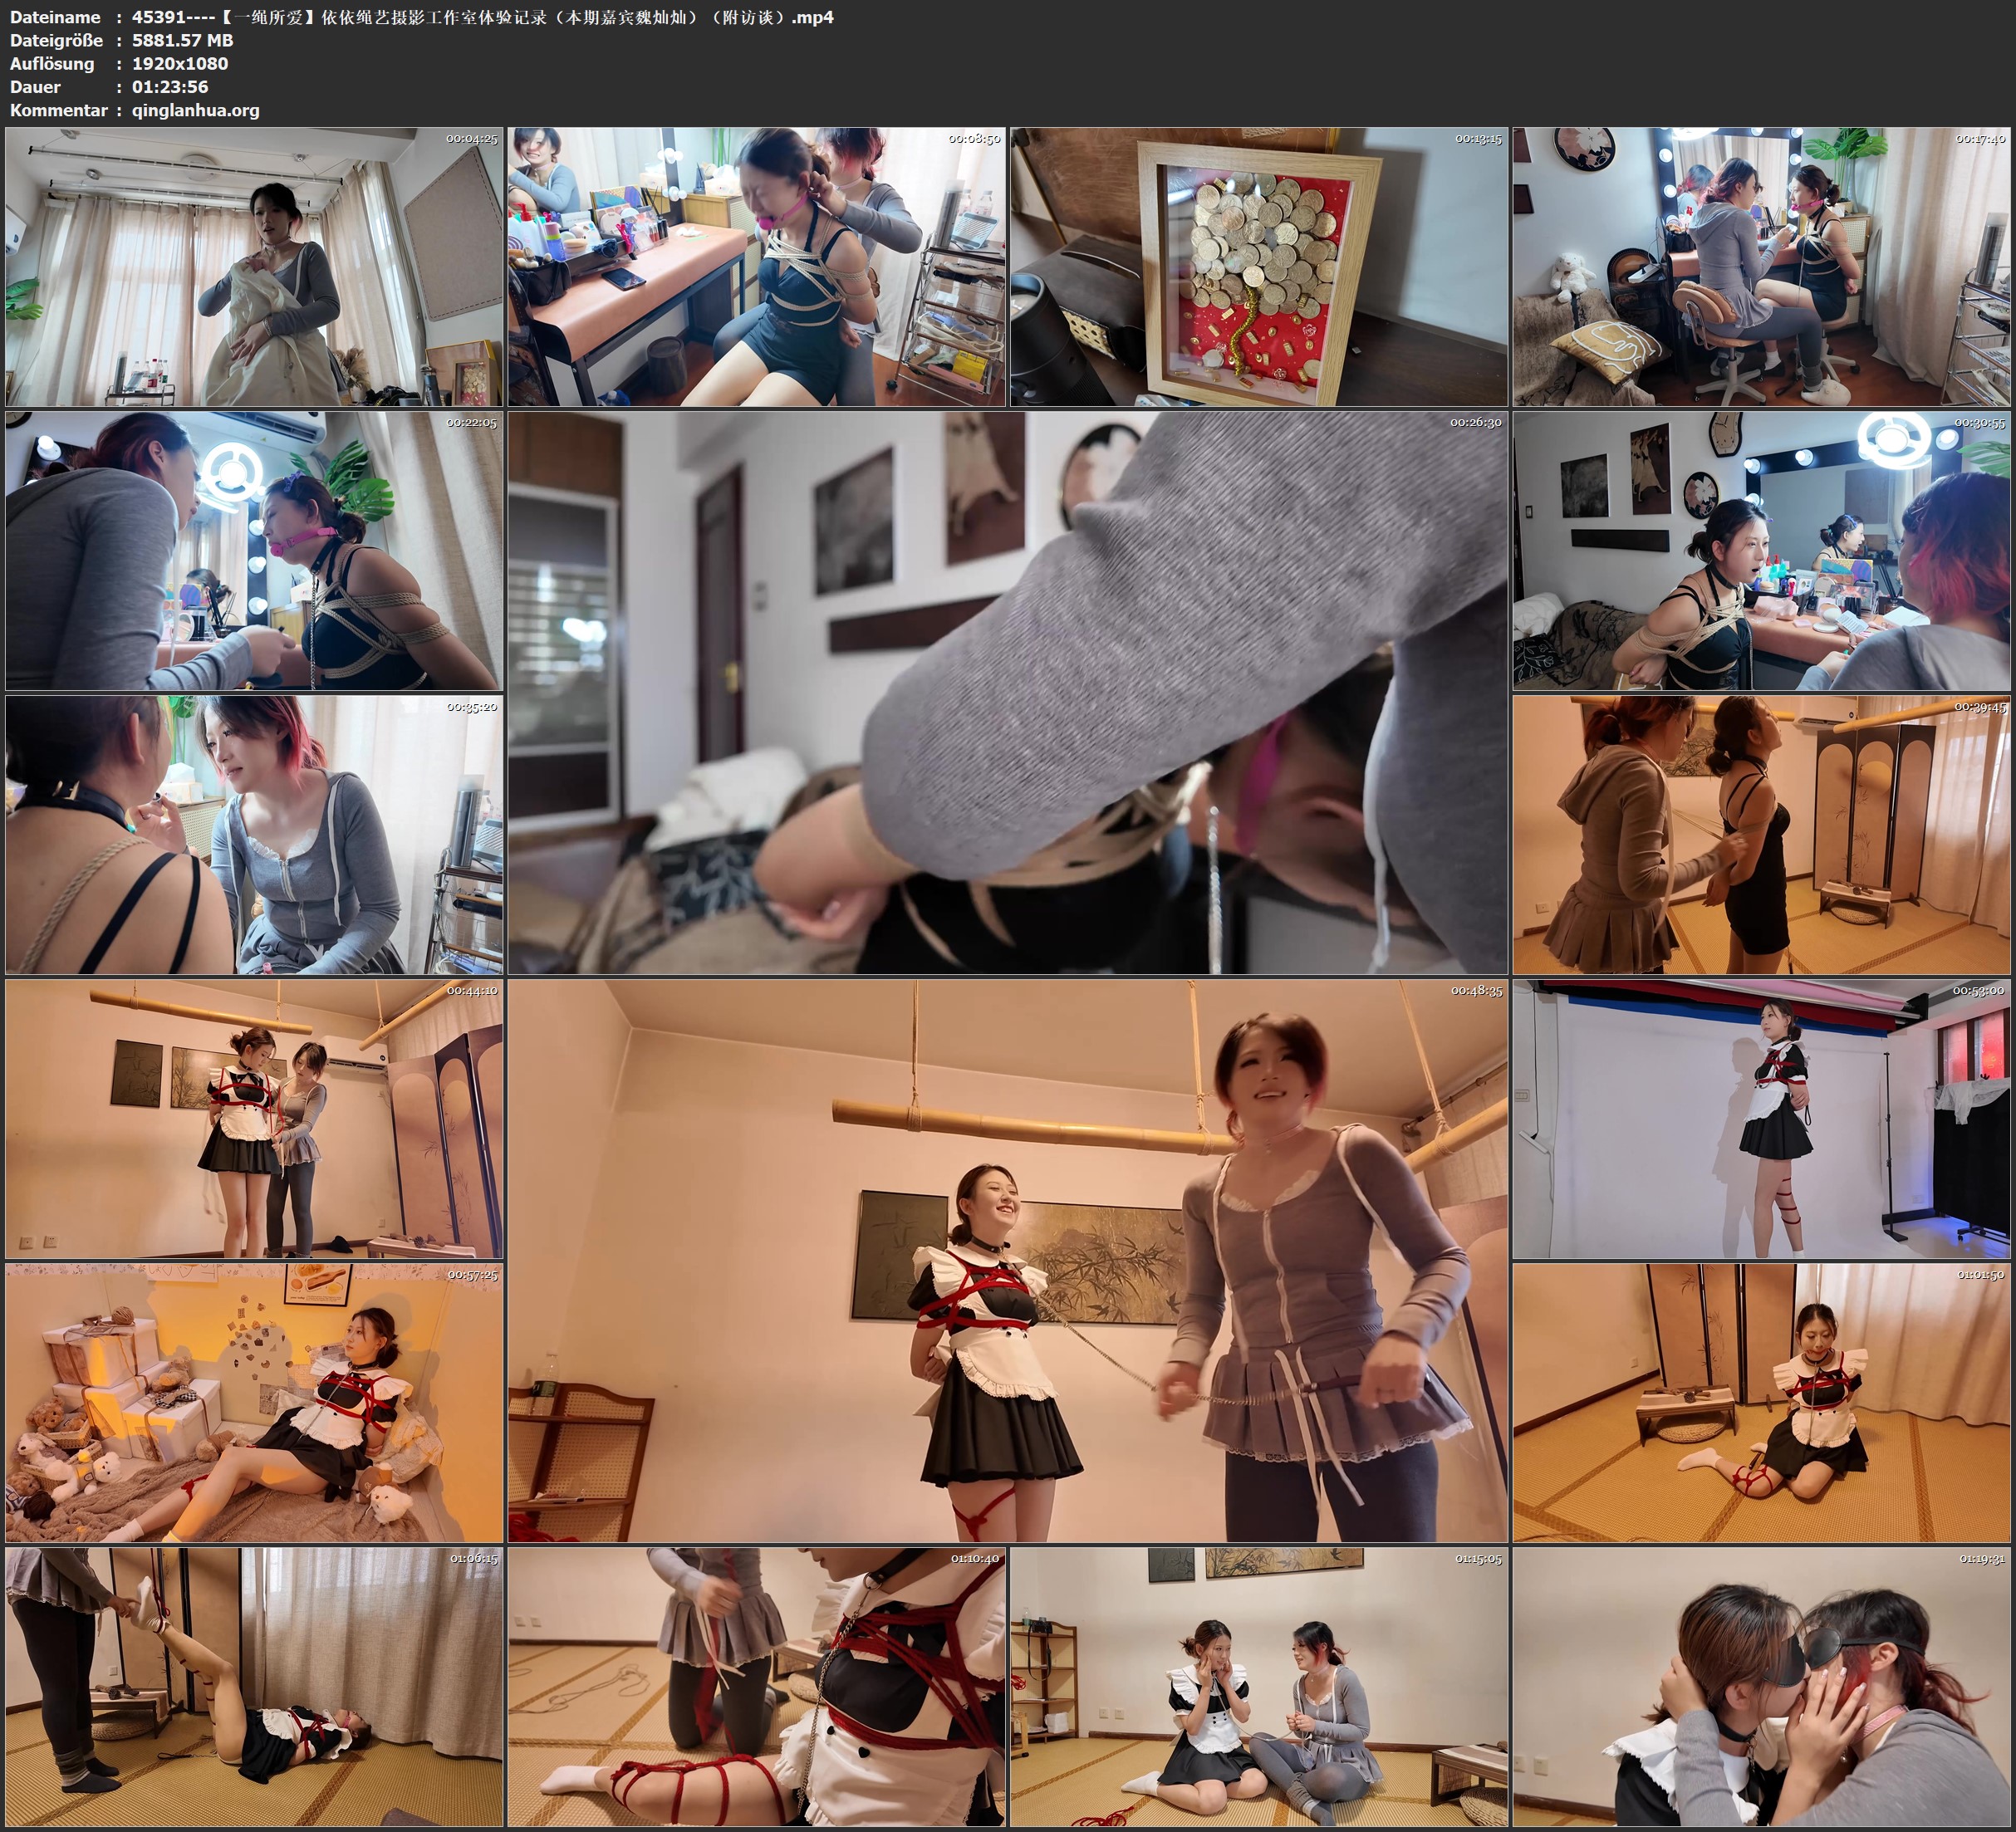Viewport: 2016px width, 1832px height.
Task: Click the Dauer value 01:23:56
Action: [170, 87]
